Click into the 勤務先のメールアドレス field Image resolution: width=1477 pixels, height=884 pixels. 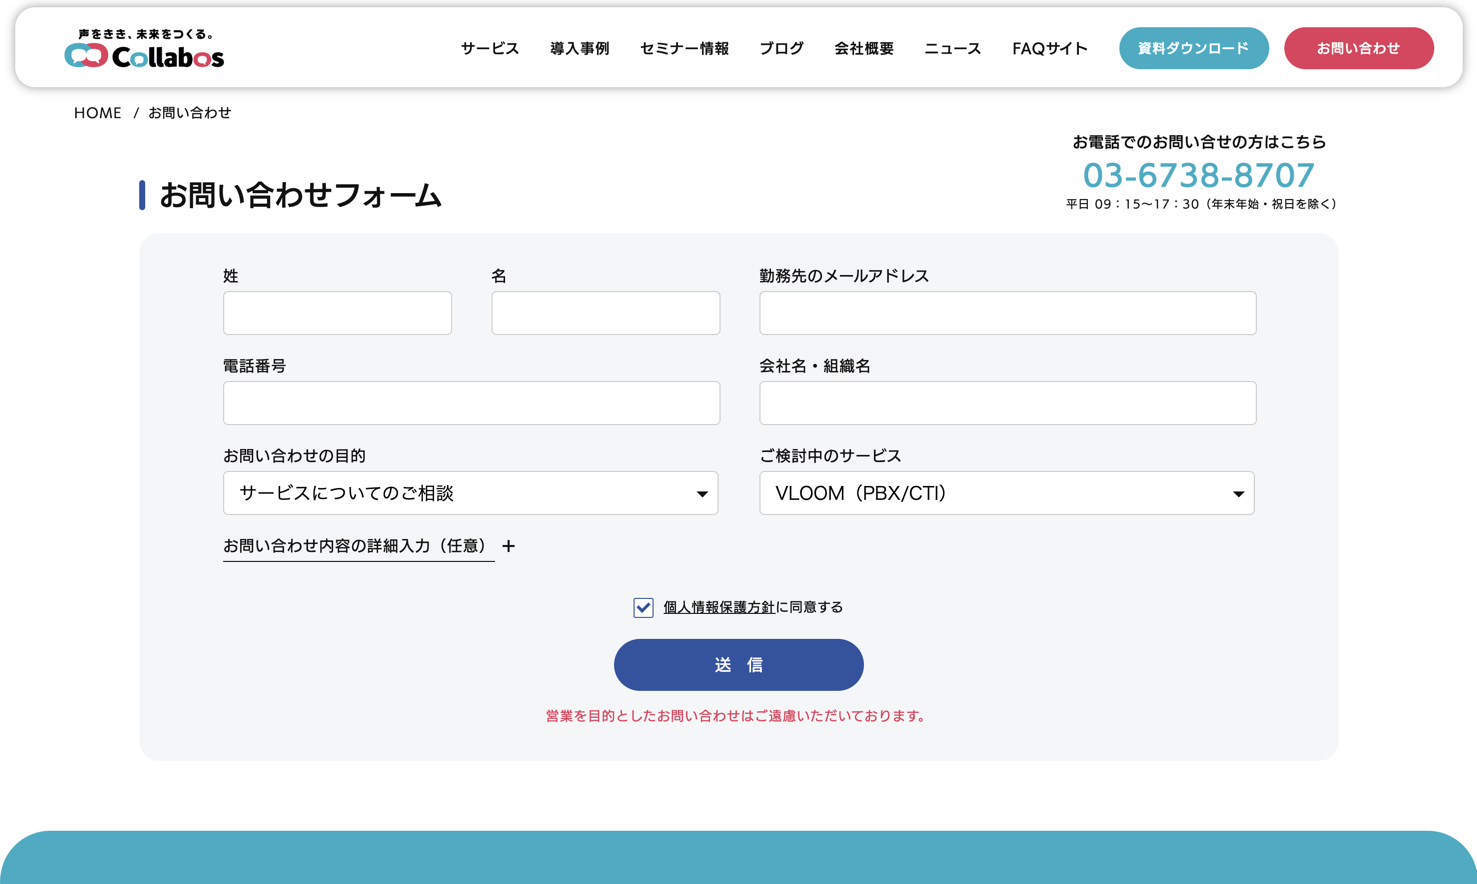[x=1007, y=313]
